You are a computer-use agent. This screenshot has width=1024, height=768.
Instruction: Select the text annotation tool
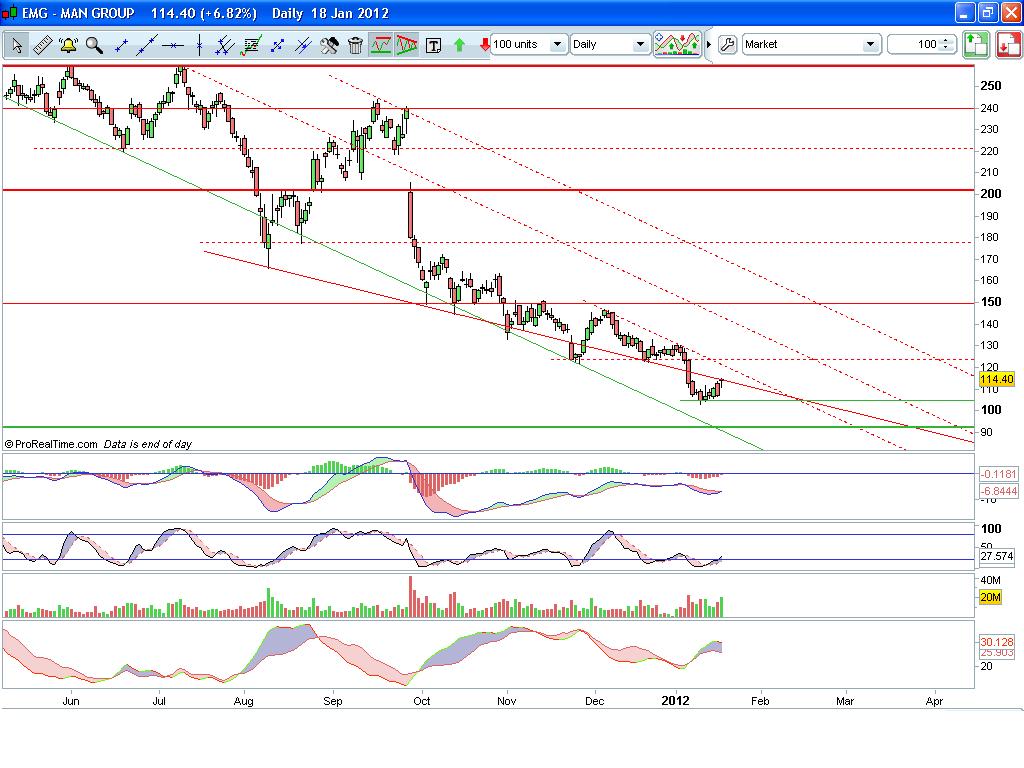coord(433,45)
